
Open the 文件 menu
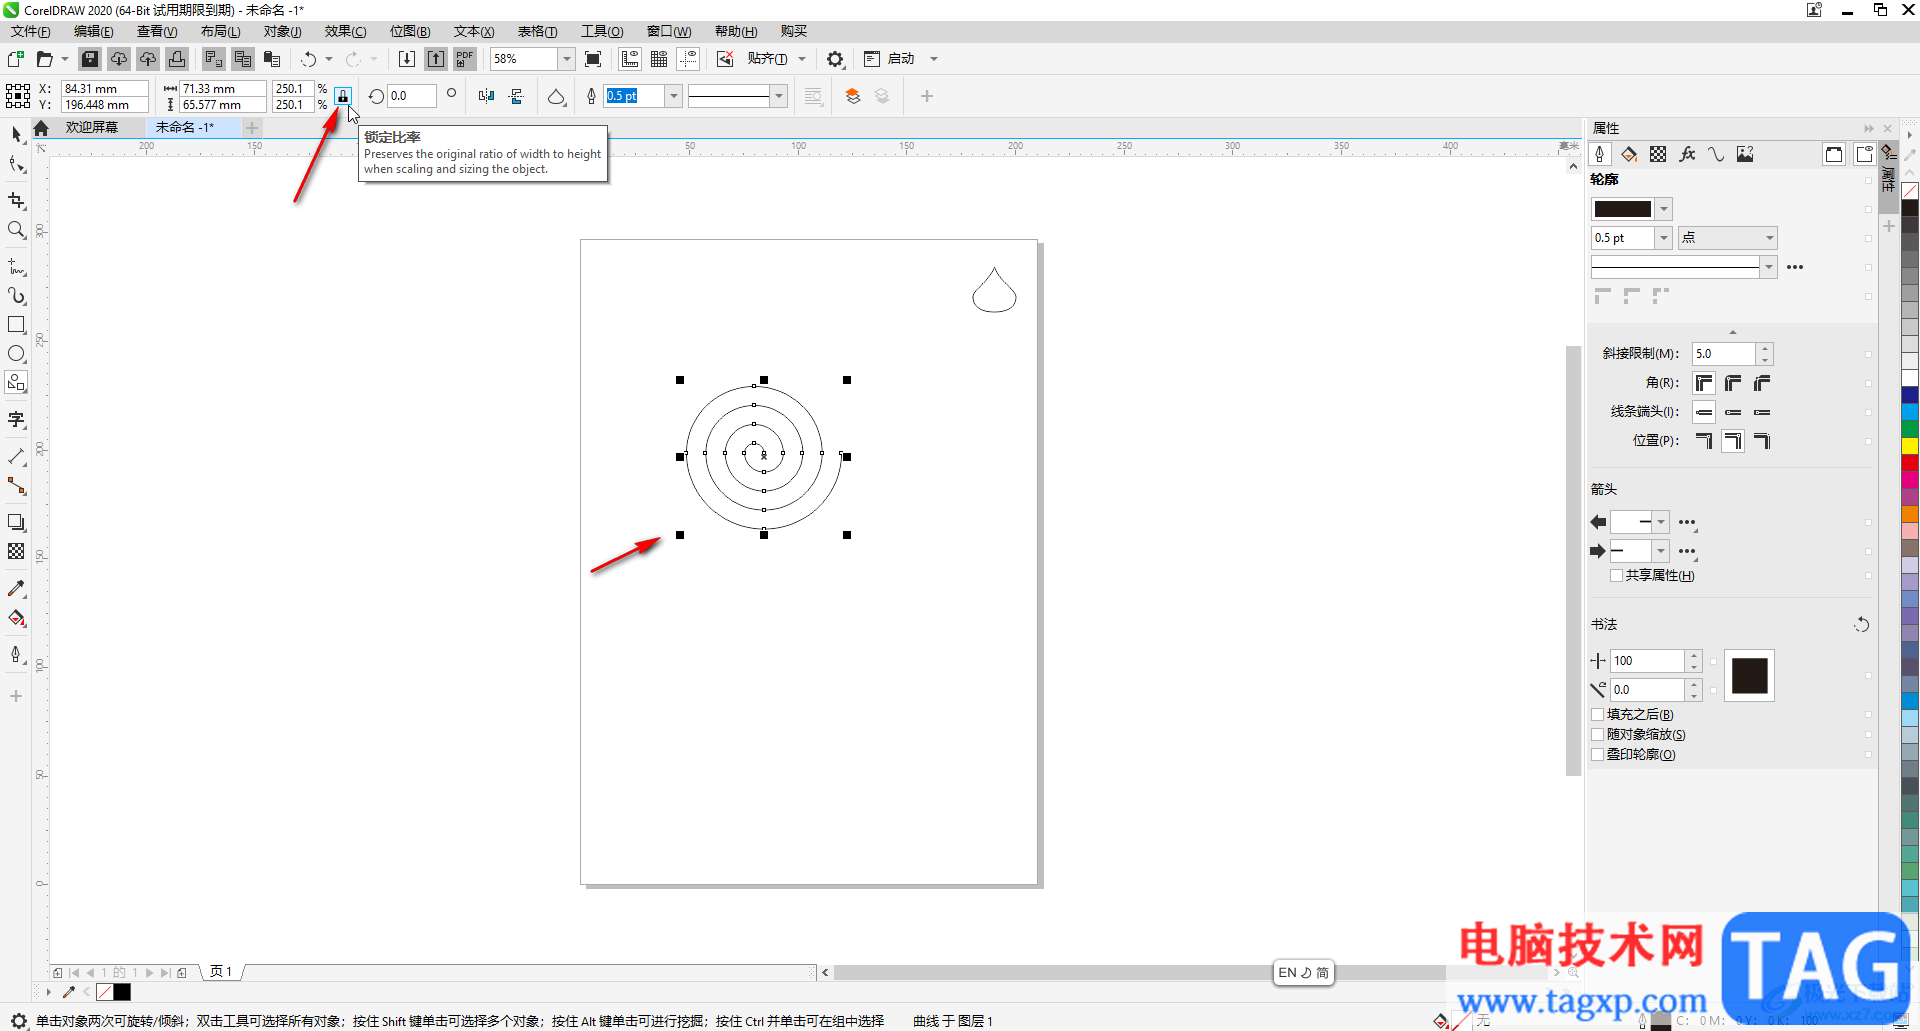click(30, 32)
